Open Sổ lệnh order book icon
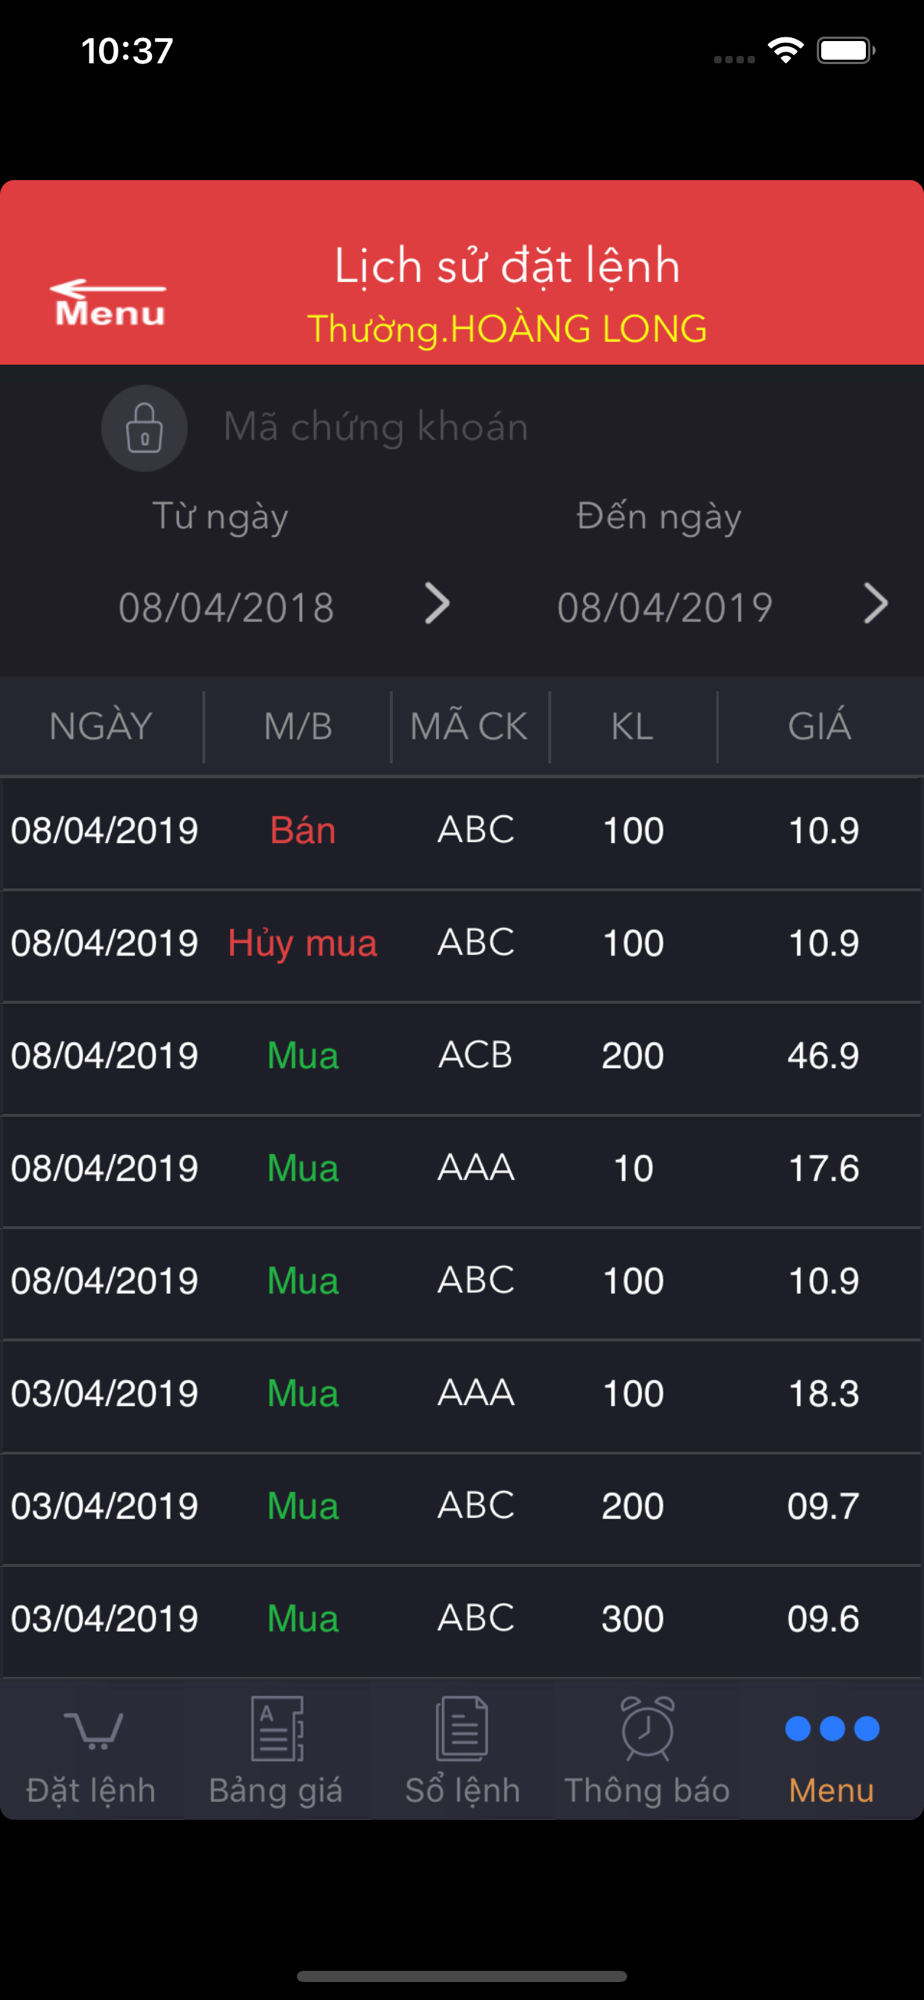Viewport: 924px width, 2000px height. 462,1728
